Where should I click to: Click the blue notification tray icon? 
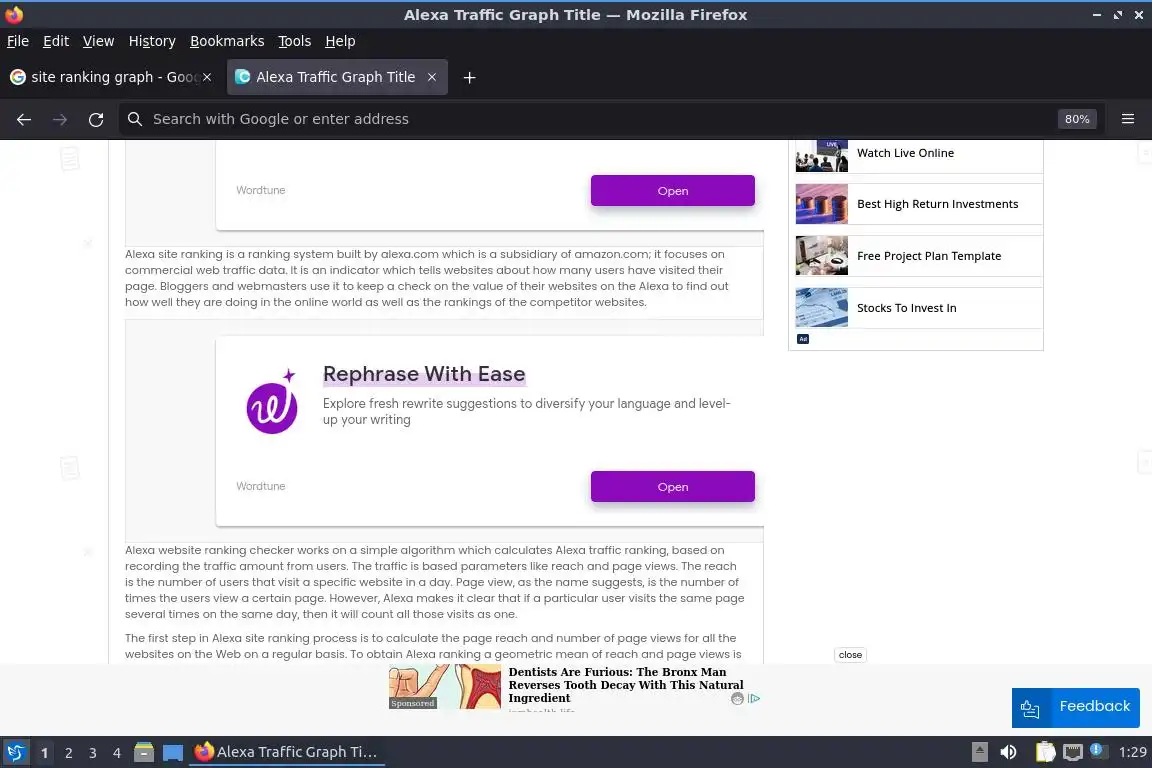point(1096,750)
